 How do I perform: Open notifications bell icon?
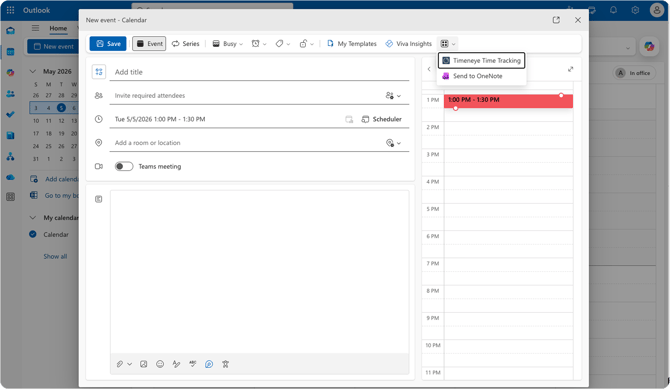click(x=613, y=10)
